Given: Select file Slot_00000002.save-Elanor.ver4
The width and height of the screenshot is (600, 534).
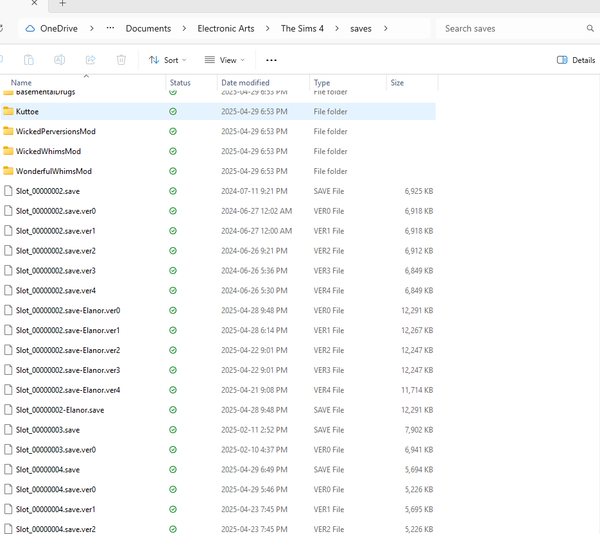Looking at the screenshot, I should click(68, 390).
